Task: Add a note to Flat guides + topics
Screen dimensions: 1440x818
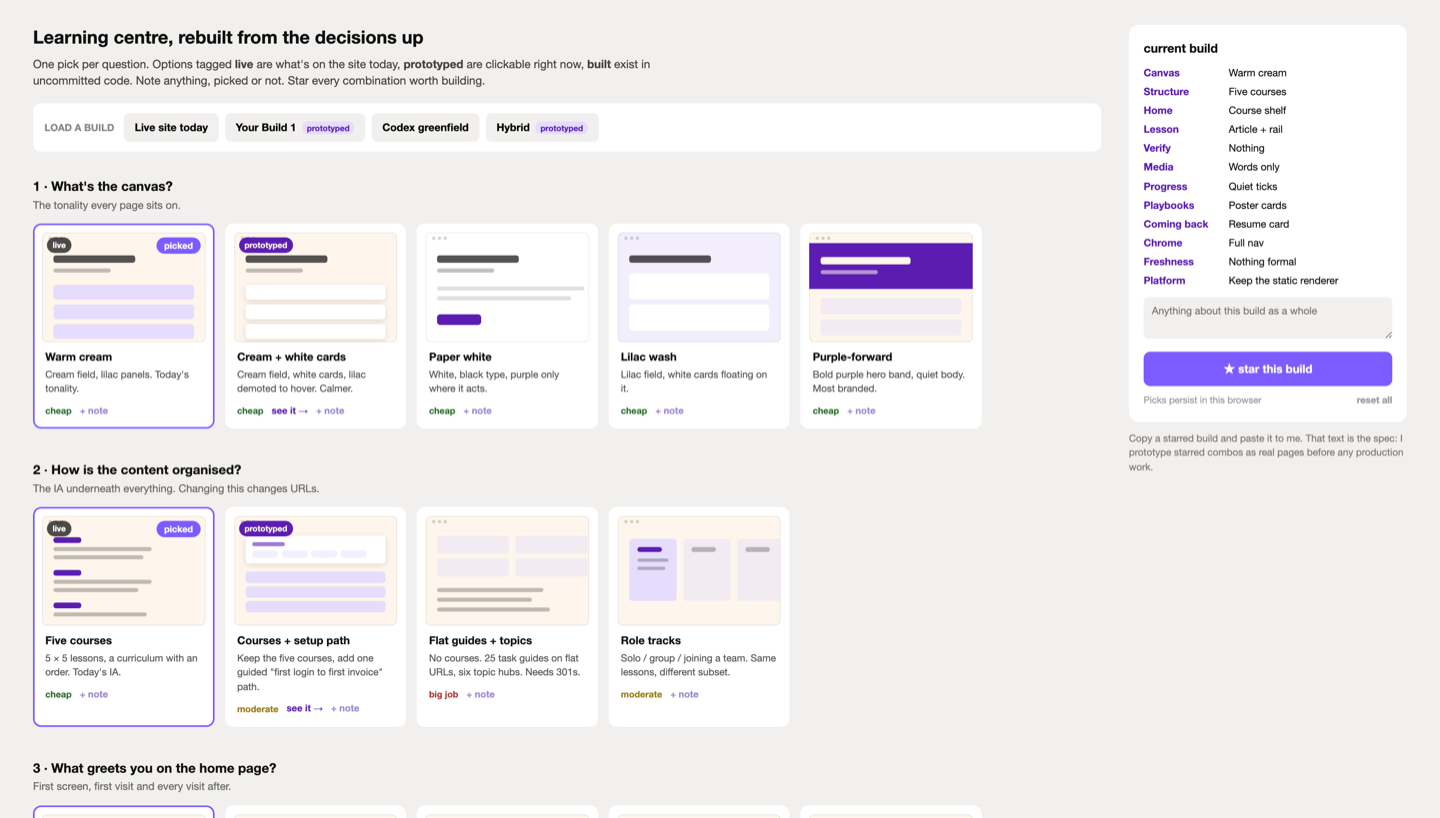Action: pyautogui.click(x=480, y=694)
